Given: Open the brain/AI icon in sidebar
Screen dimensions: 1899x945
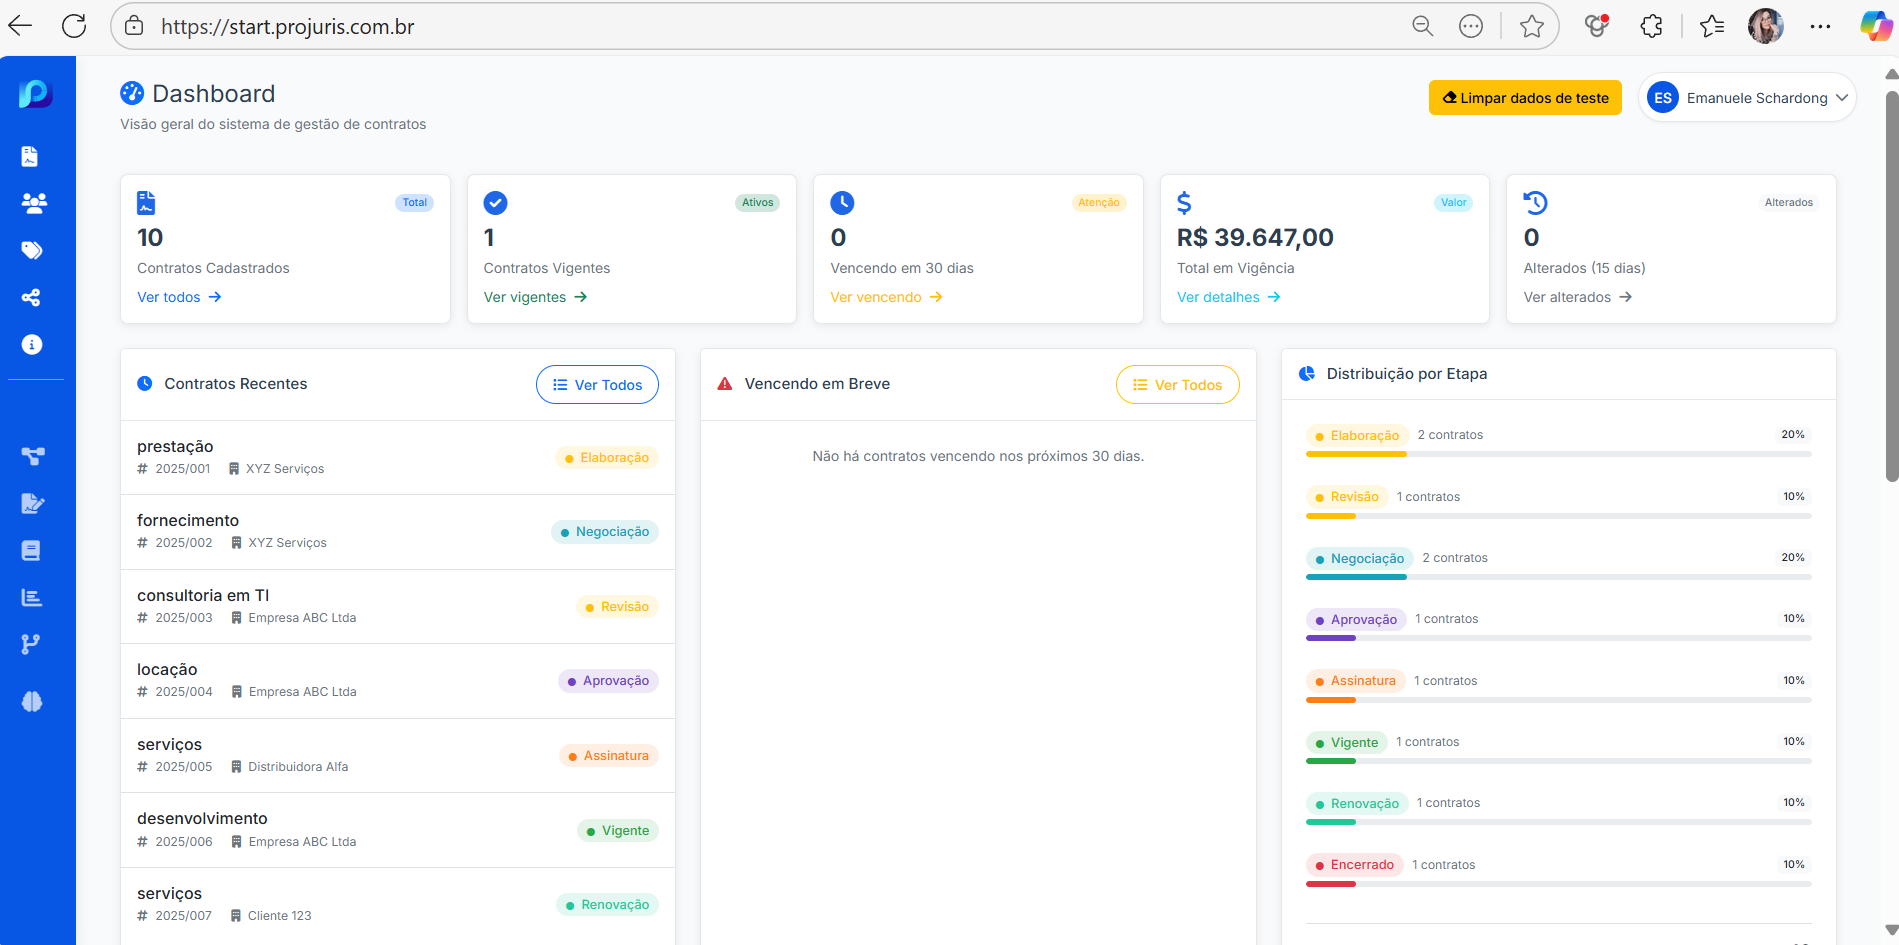Looking at the screenshot, I should (32, 701).
